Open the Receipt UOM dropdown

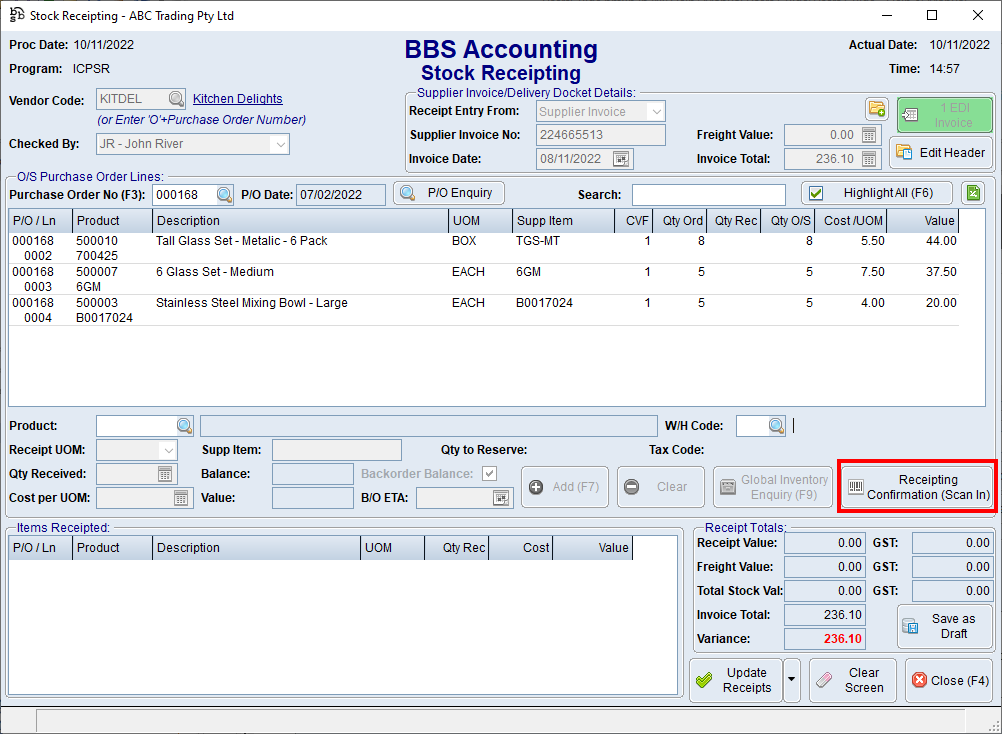pos(166,451)
